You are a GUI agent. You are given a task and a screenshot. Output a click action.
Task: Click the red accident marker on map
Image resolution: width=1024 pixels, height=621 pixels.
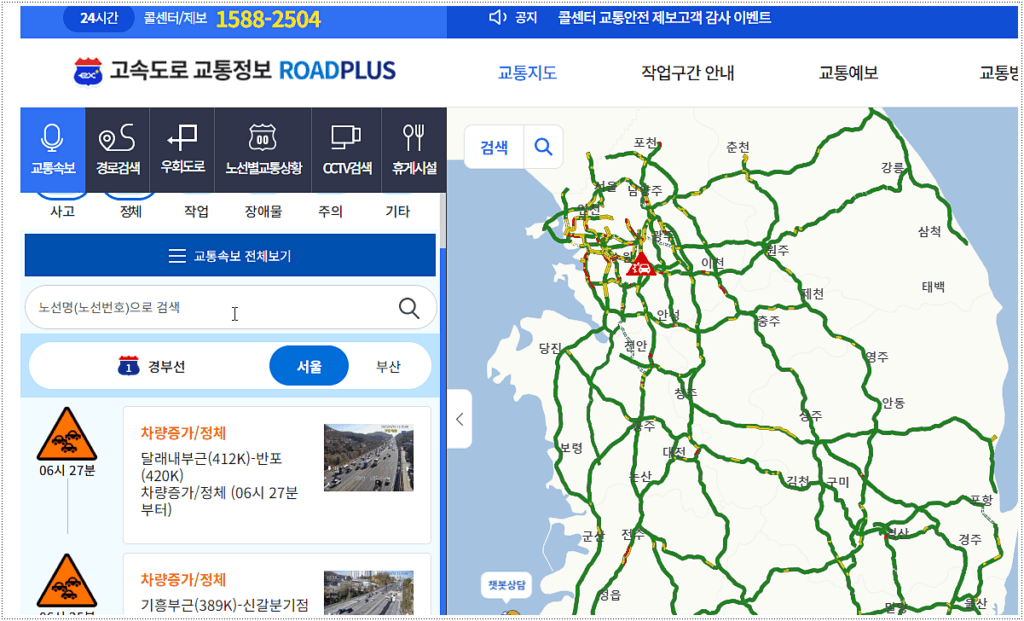(640, 265)
